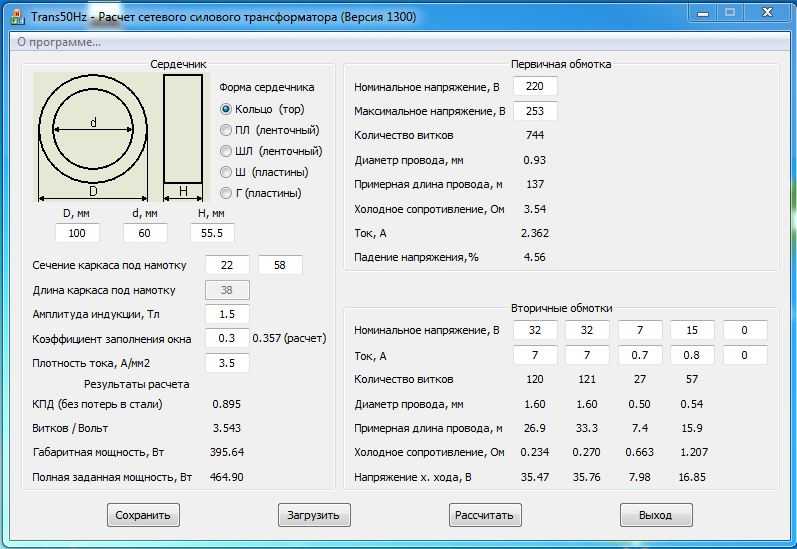Screen dimensions: 797x549
Task: Click the d, мм field showing 60
Action: pyautogui.click(x=145, y=233)
